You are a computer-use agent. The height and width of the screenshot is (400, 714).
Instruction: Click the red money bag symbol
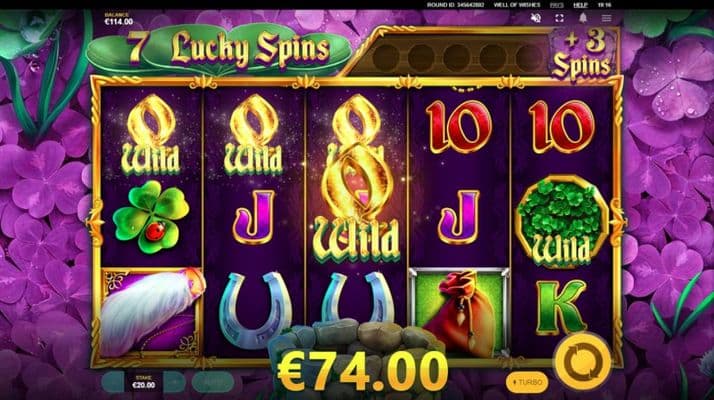point(459,313)
